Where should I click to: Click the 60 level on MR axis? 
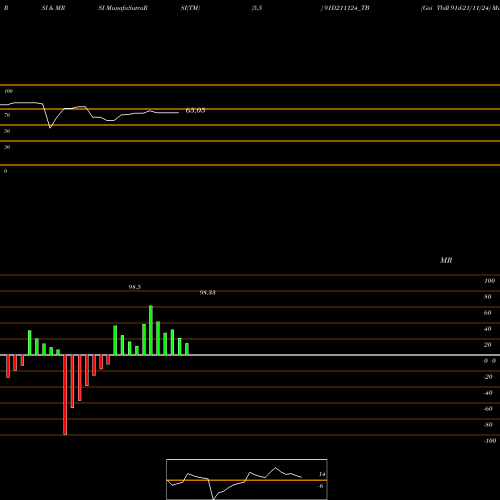coord(488,313)
